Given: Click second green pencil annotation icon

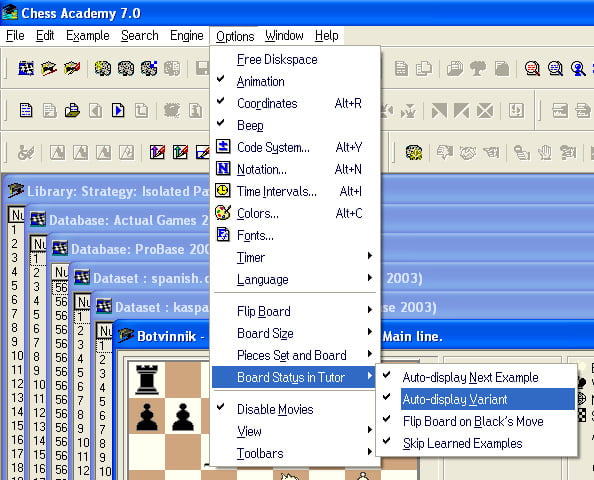Looking at the screenshot, I should (180, 152).
